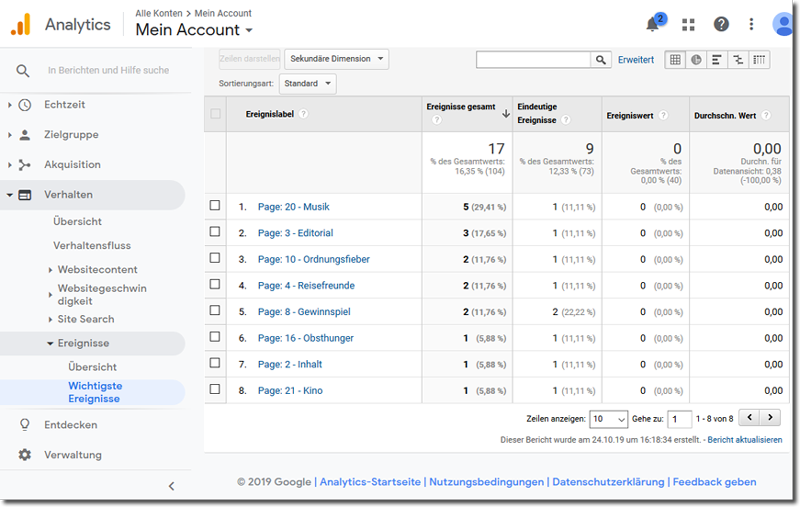Open the Google apps grid icon
The image size is (800, 507).
pos(688,24)
